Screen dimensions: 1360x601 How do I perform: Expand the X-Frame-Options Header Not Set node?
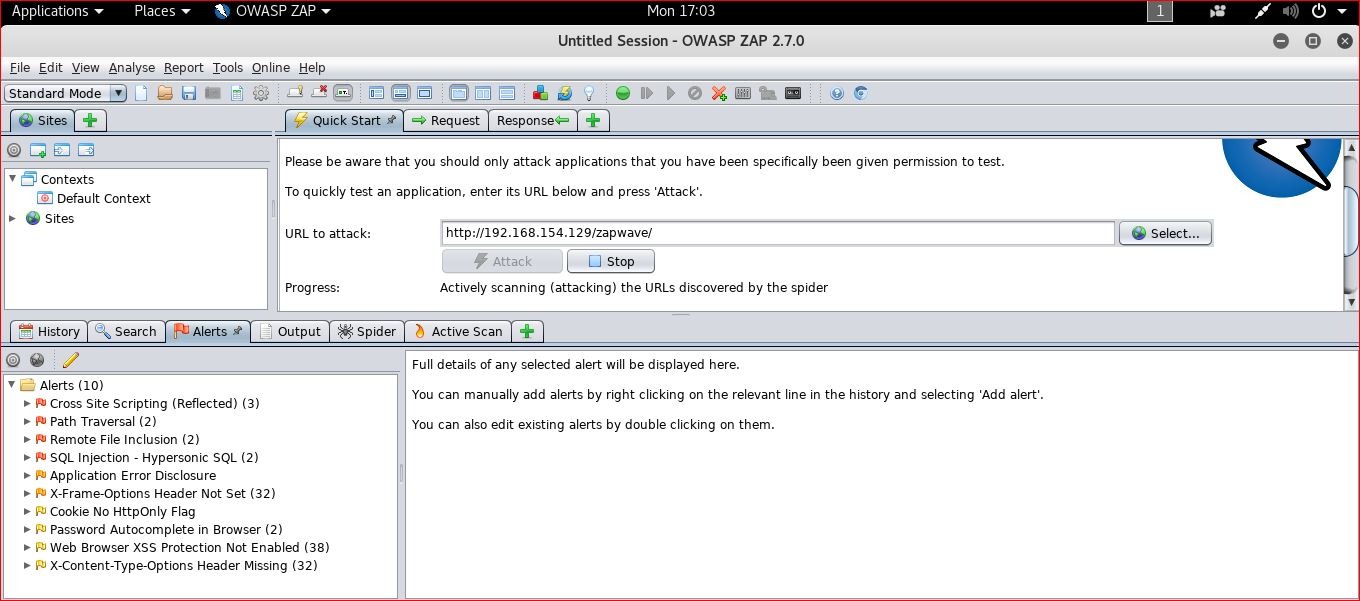27,494
